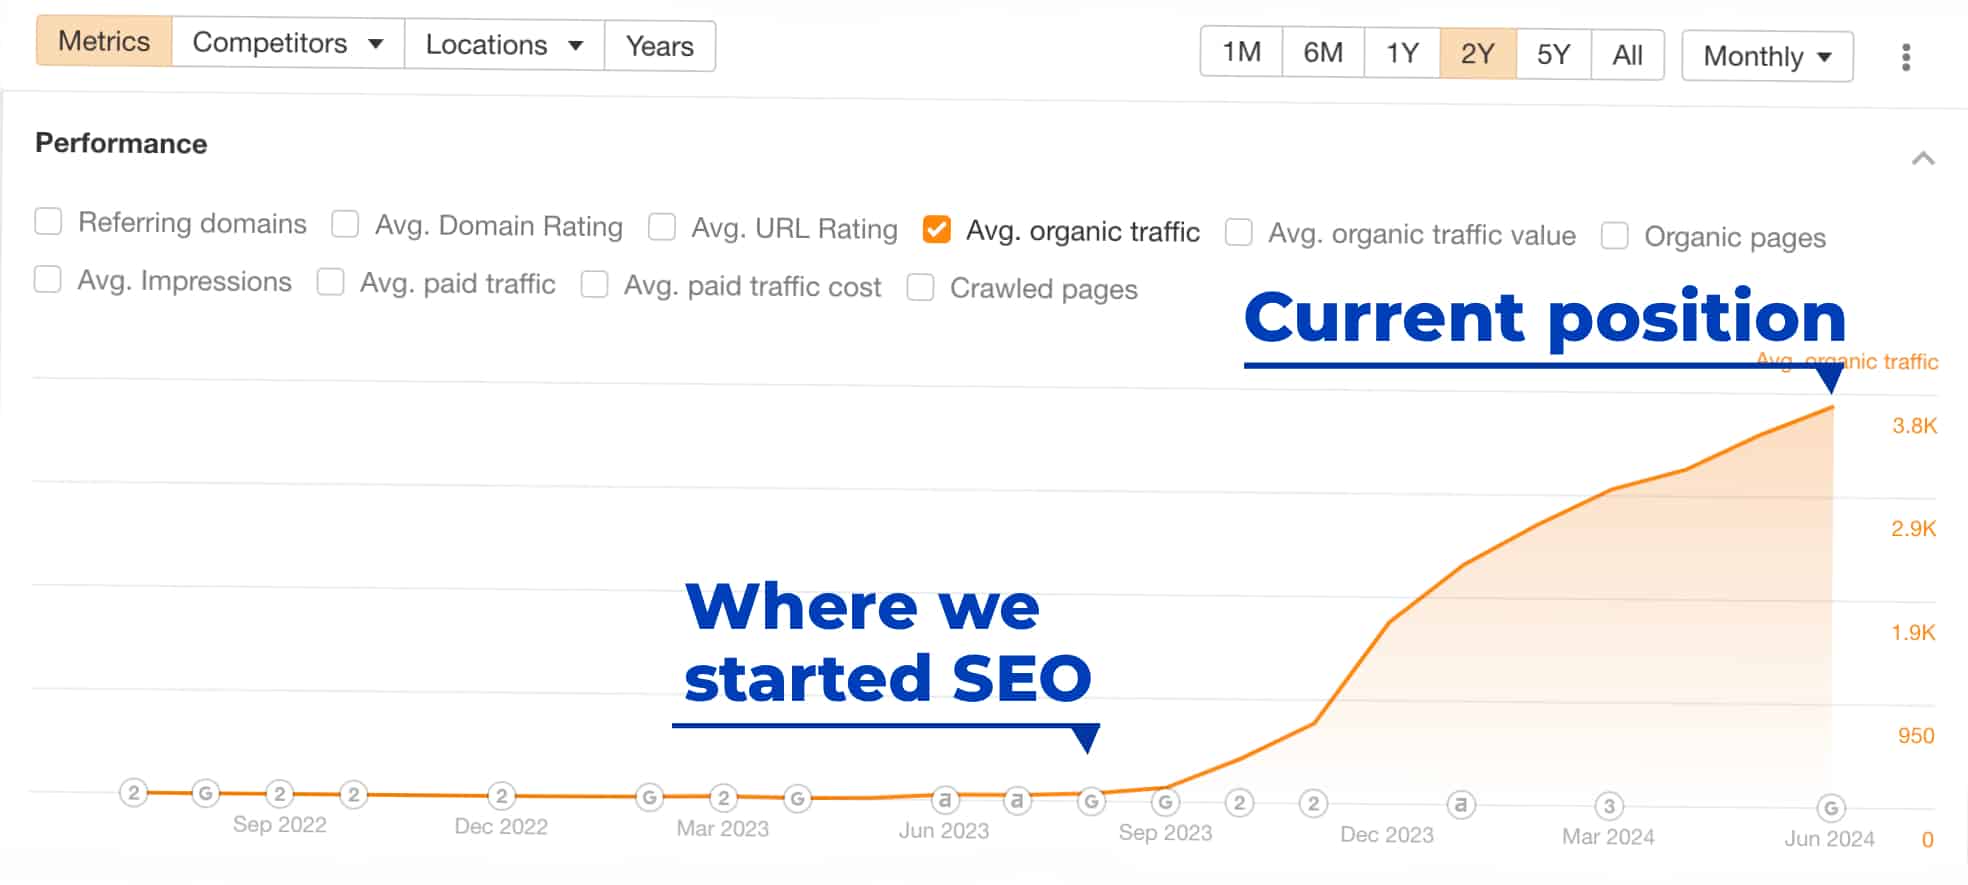Image resolution: width=1968 pixels, height=885 pixels.
Task: Choose the 5Y time range
Action: coord(1553,54)
